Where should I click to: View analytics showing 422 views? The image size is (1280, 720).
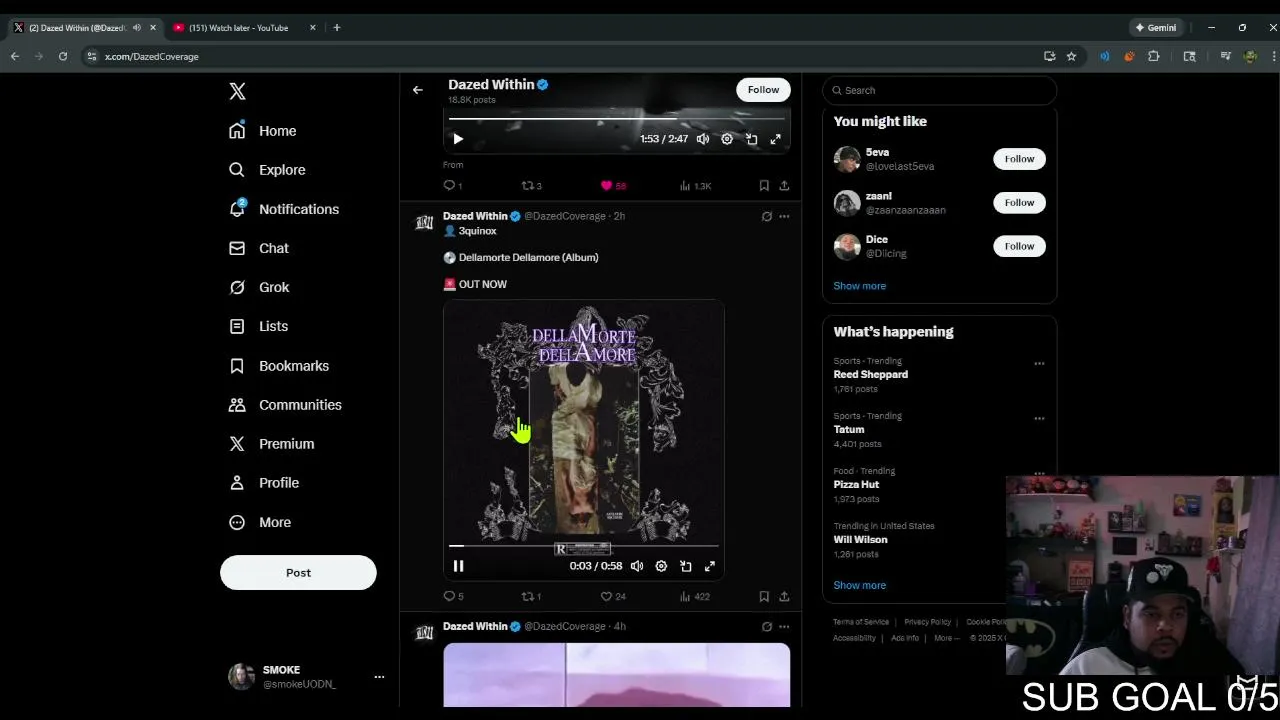(x=694, y=596)
